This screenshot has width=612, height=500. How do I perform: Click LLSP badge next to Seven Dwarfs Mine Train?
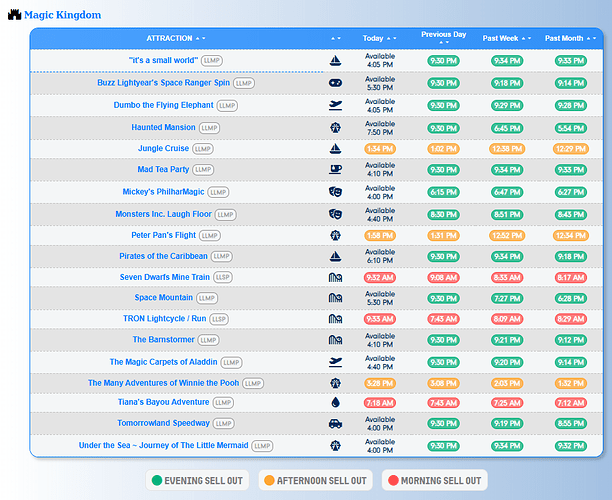[223, 278]
